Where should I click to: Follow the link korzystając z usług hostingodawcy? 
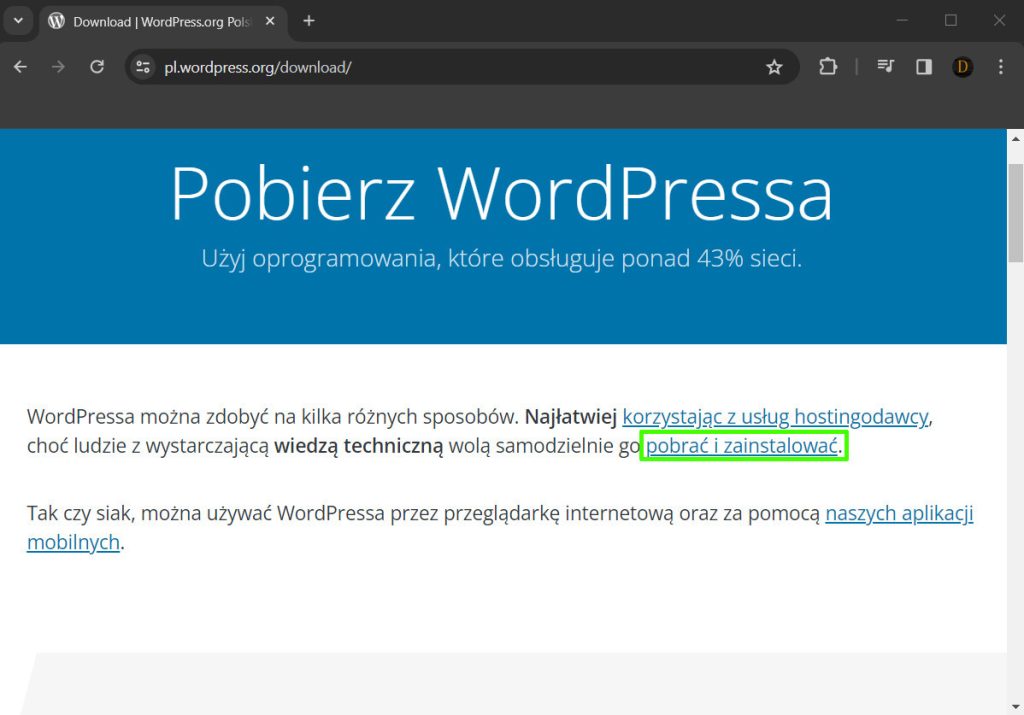775,416
